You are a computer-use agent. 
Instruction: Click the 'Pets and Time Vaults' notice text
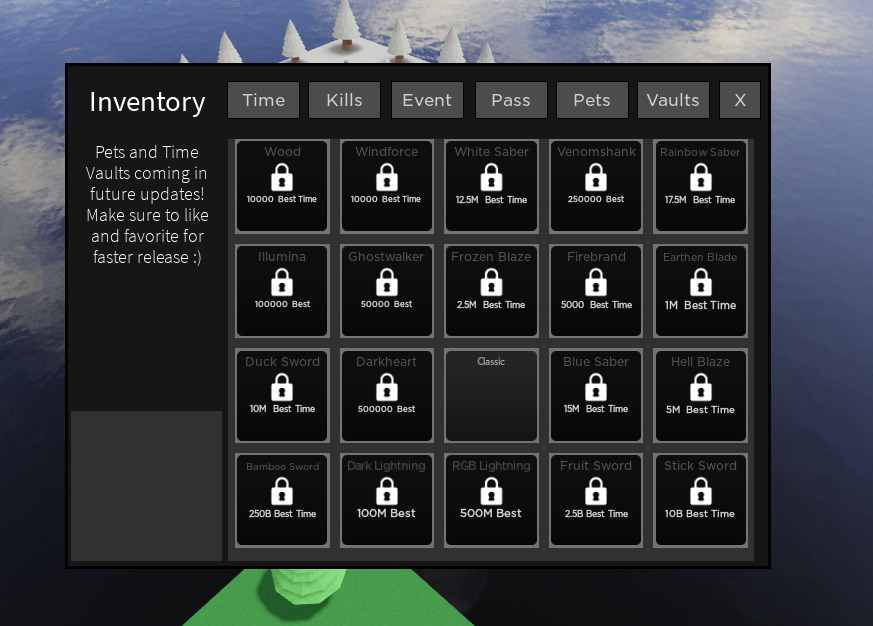[x=147, y=205]
